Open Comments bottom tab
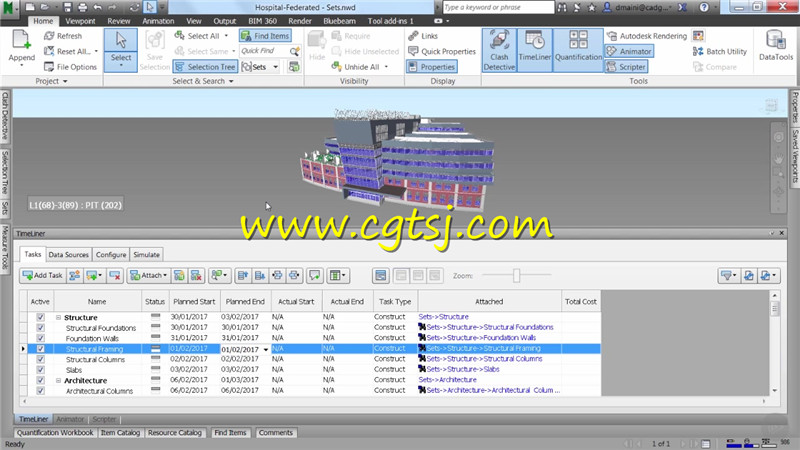Viewport: 800px width, 450px height. pos(276,433)
